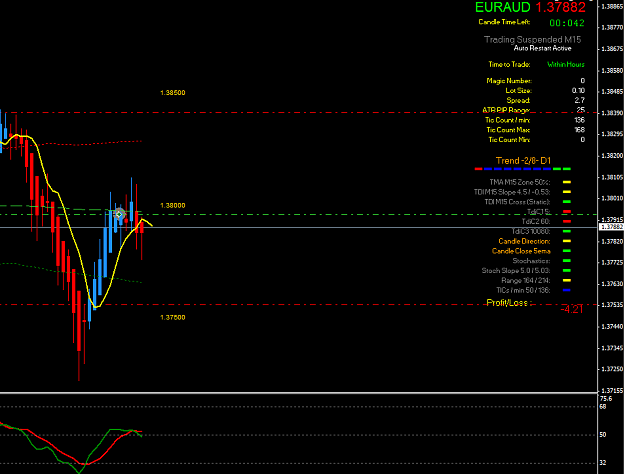The width and height of the screenshot is (625, 474).
Task: Click the Tic Count Min label
Action: coord(509,140)
